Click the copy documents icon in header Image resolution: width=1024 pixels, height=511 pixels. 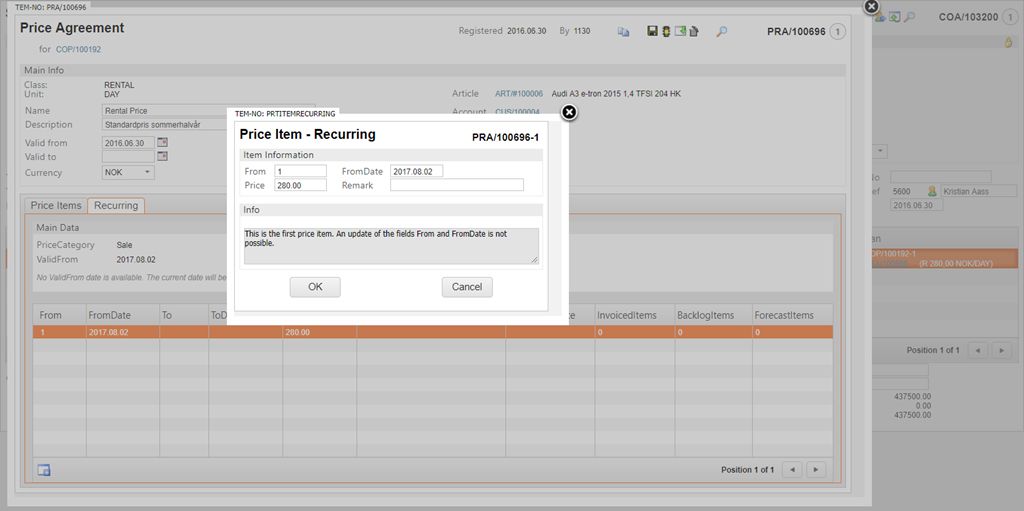623,32
